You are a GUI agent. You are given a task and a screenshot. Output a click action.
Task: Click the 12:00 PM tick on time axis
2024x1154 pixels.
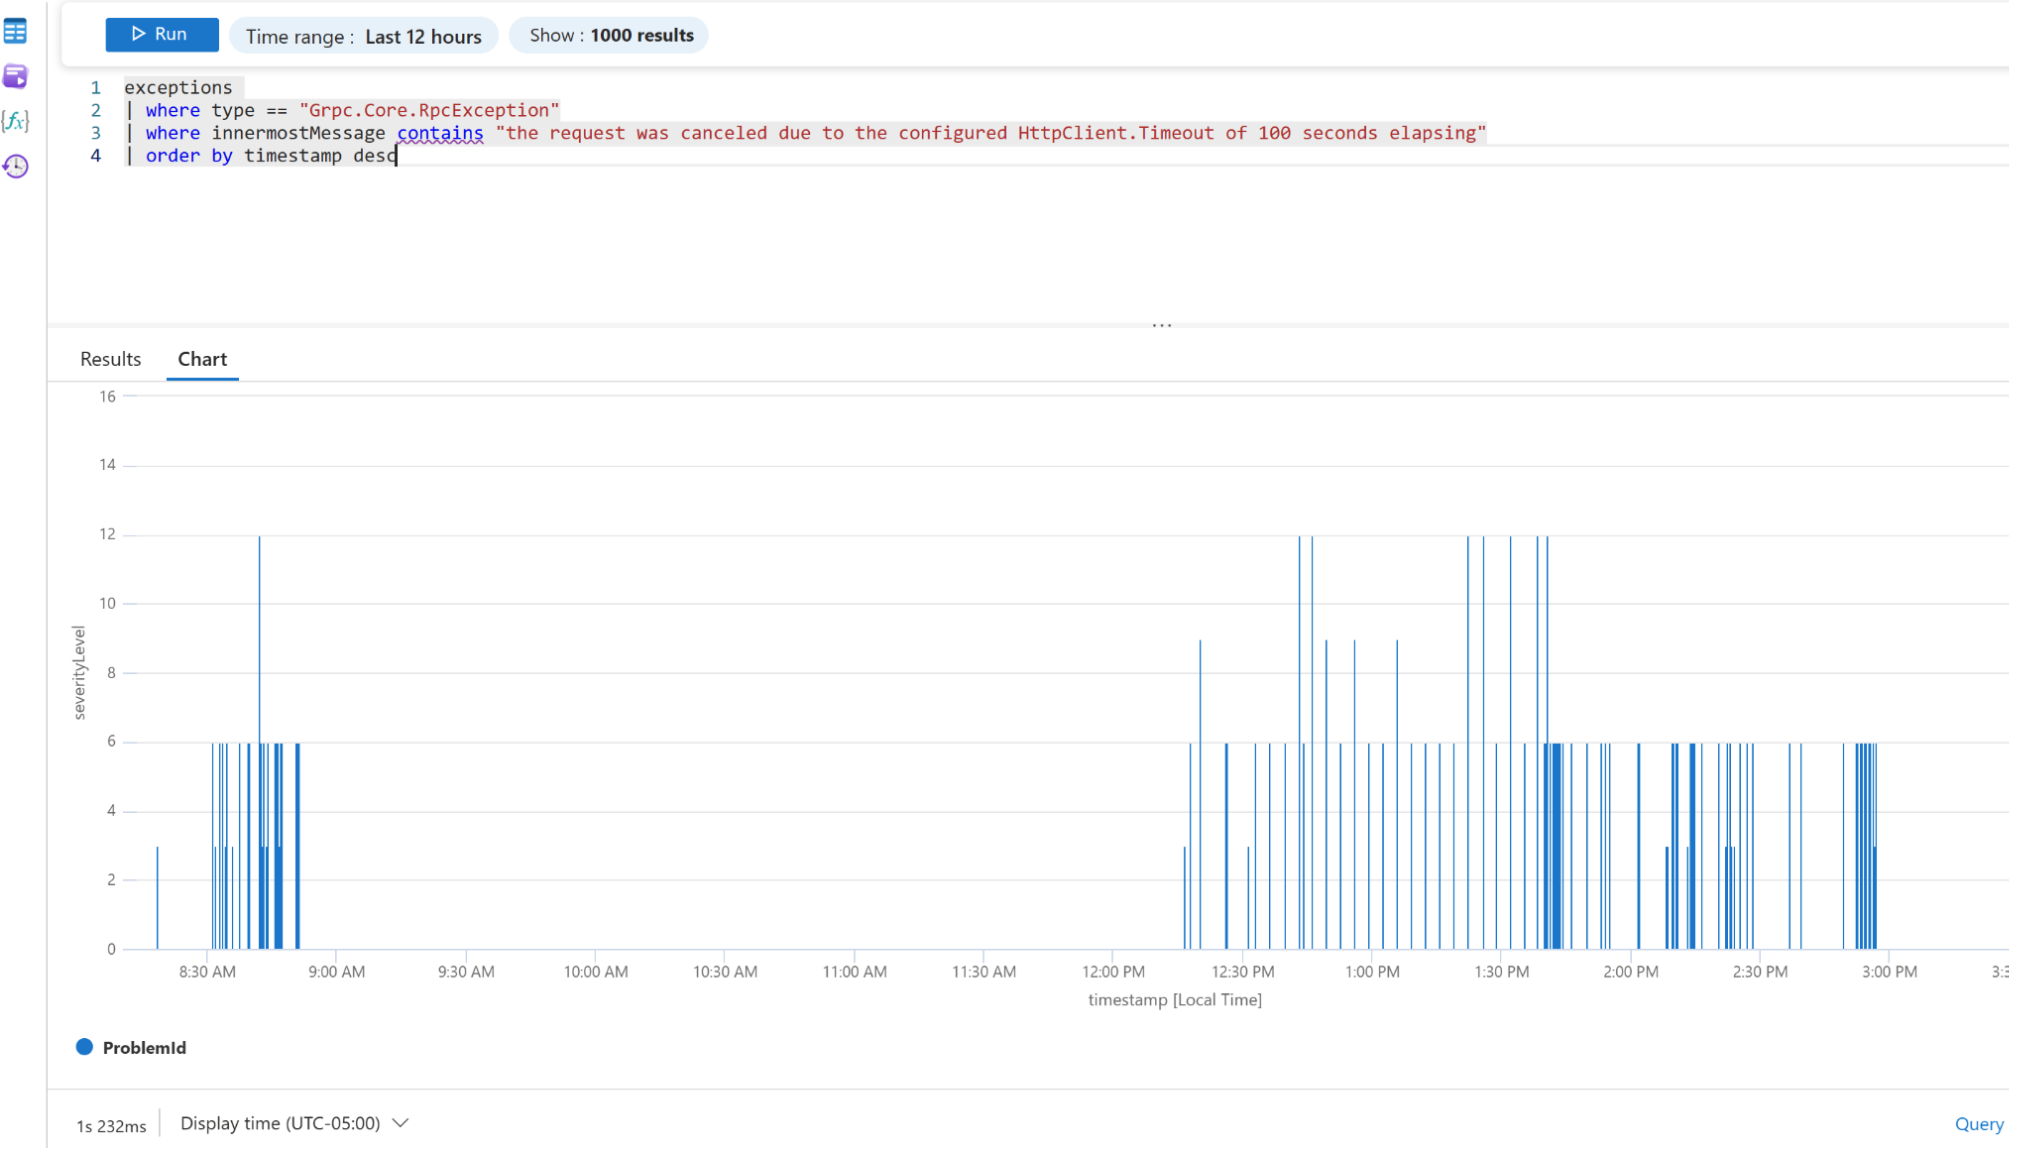click(x=1113, y=971)
